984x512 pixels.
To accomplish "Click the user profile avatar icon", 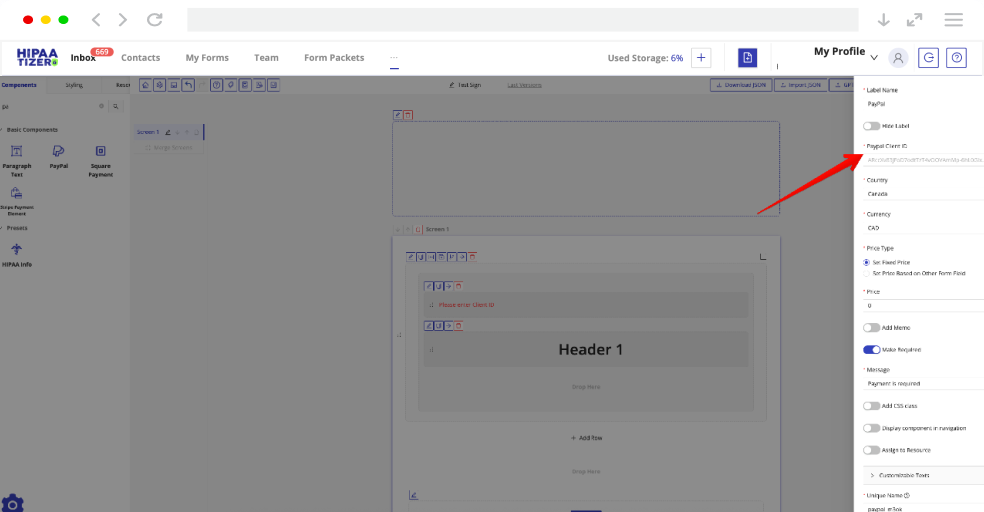I will [898, 58].
